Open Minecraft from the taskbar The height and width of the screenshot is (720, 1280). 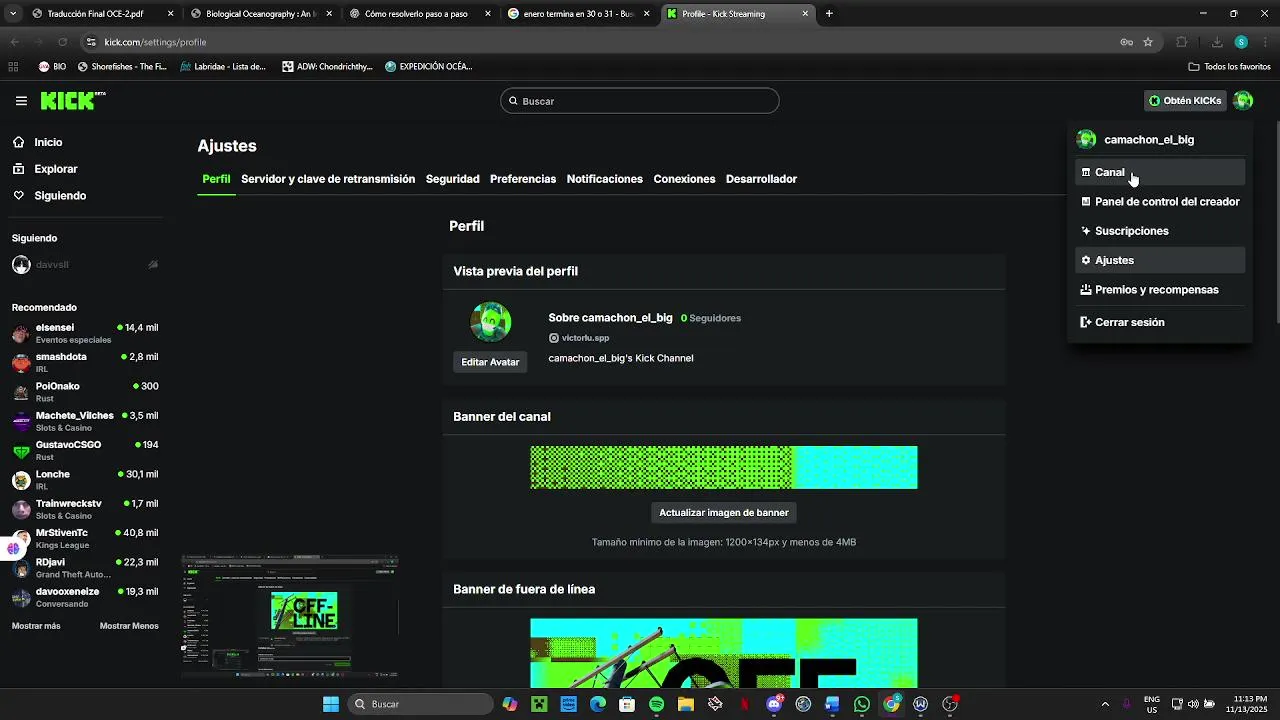[x=540, y=704]
